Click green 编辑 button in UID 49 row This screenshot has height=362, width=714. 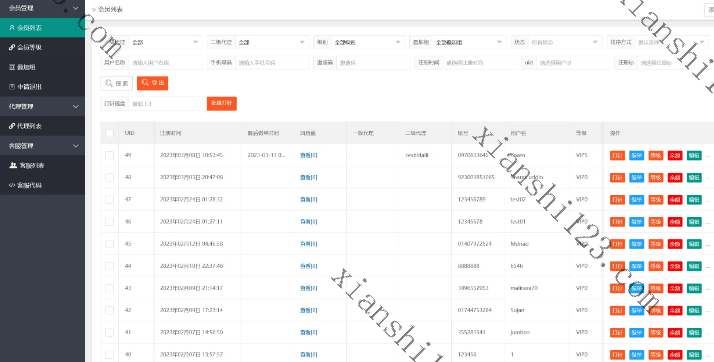click(x=694, y=155)
